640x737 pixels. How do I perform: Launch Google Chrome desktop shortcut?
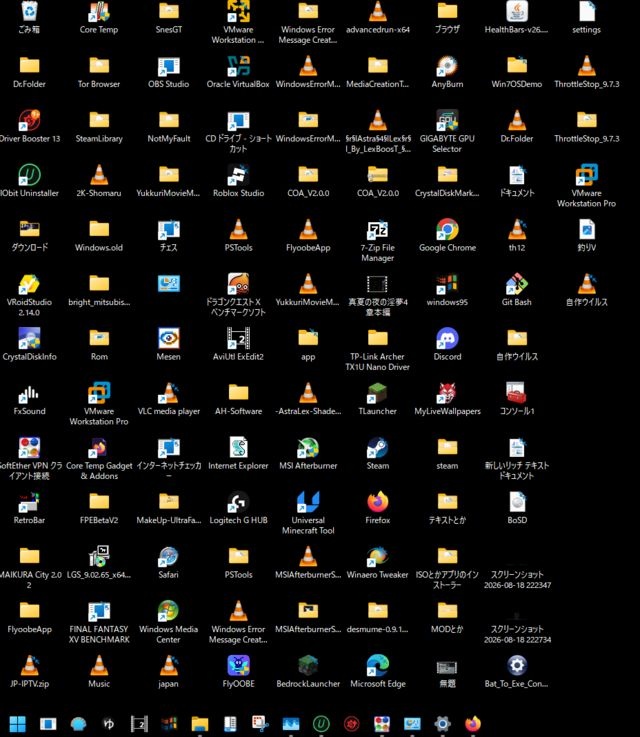point(447,229)
